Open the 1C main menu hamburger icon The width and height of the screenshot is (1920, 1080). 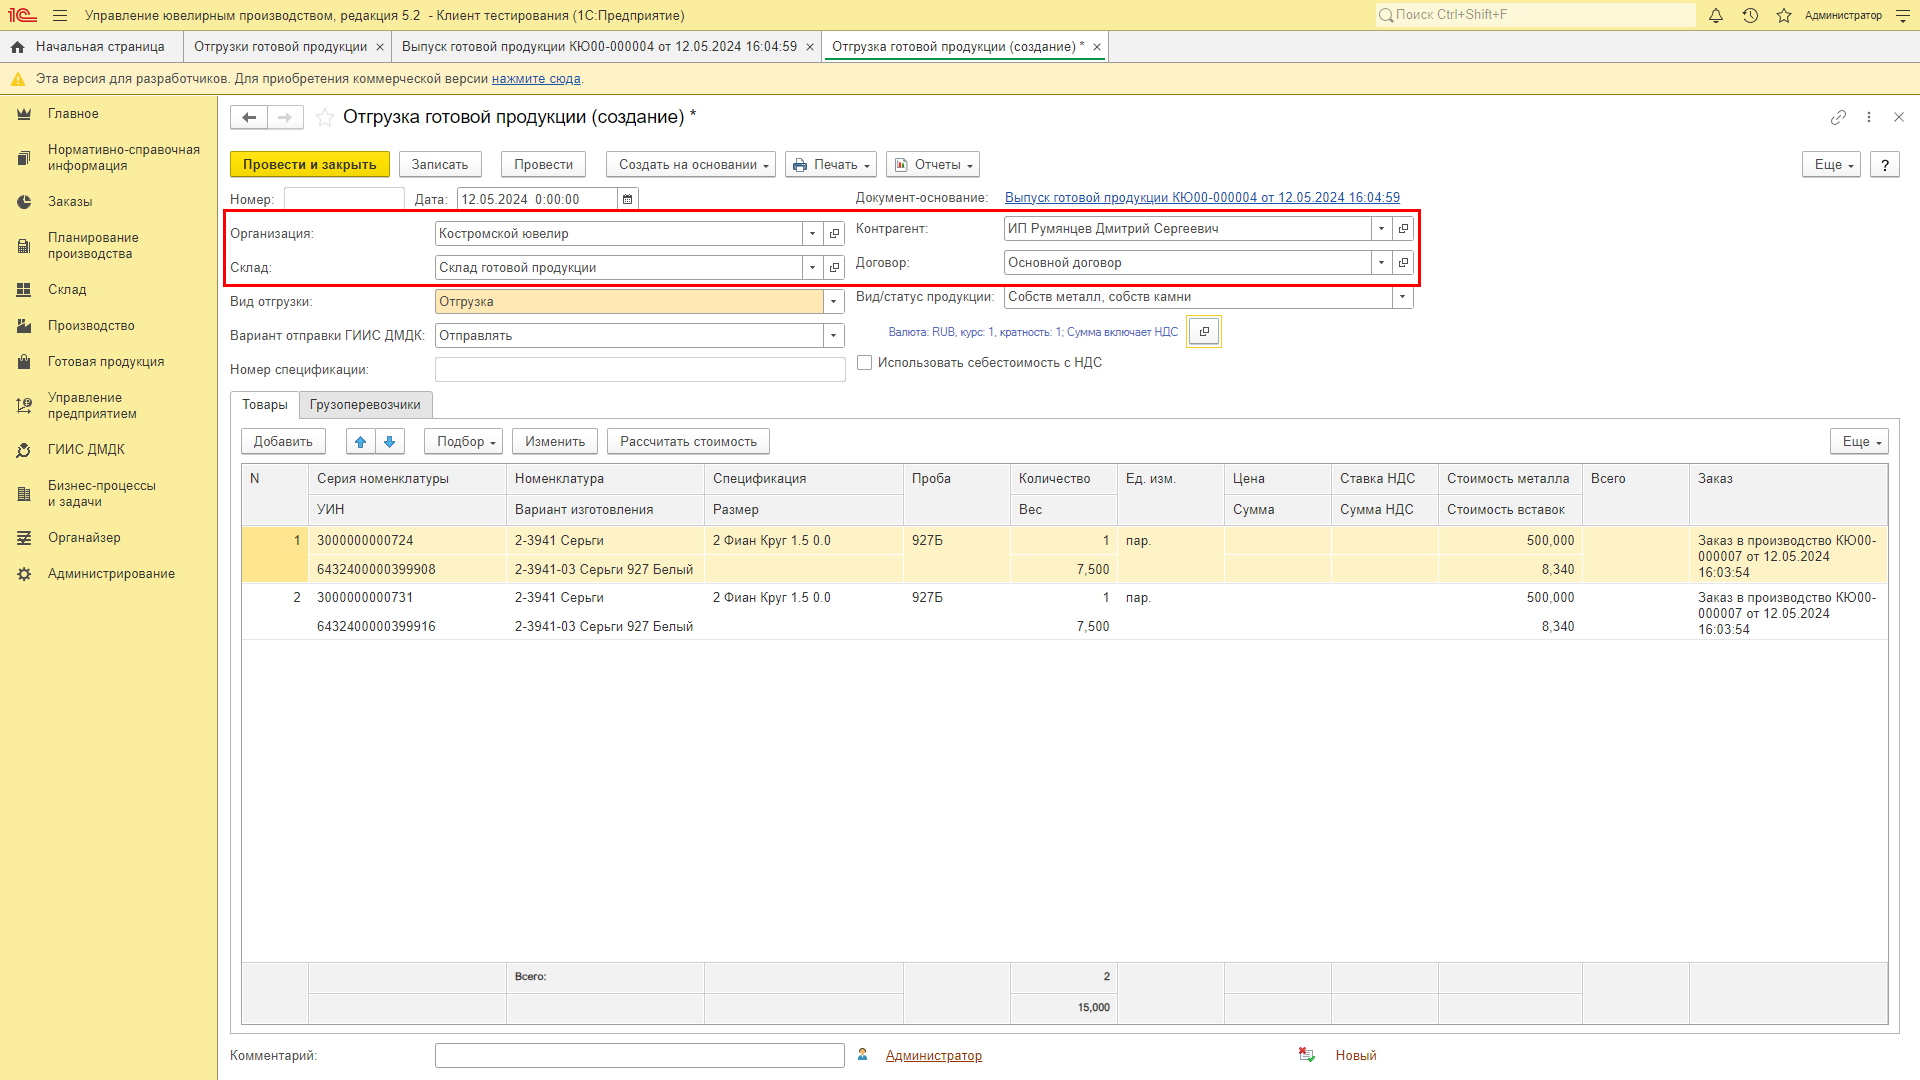tap(60, 15)
